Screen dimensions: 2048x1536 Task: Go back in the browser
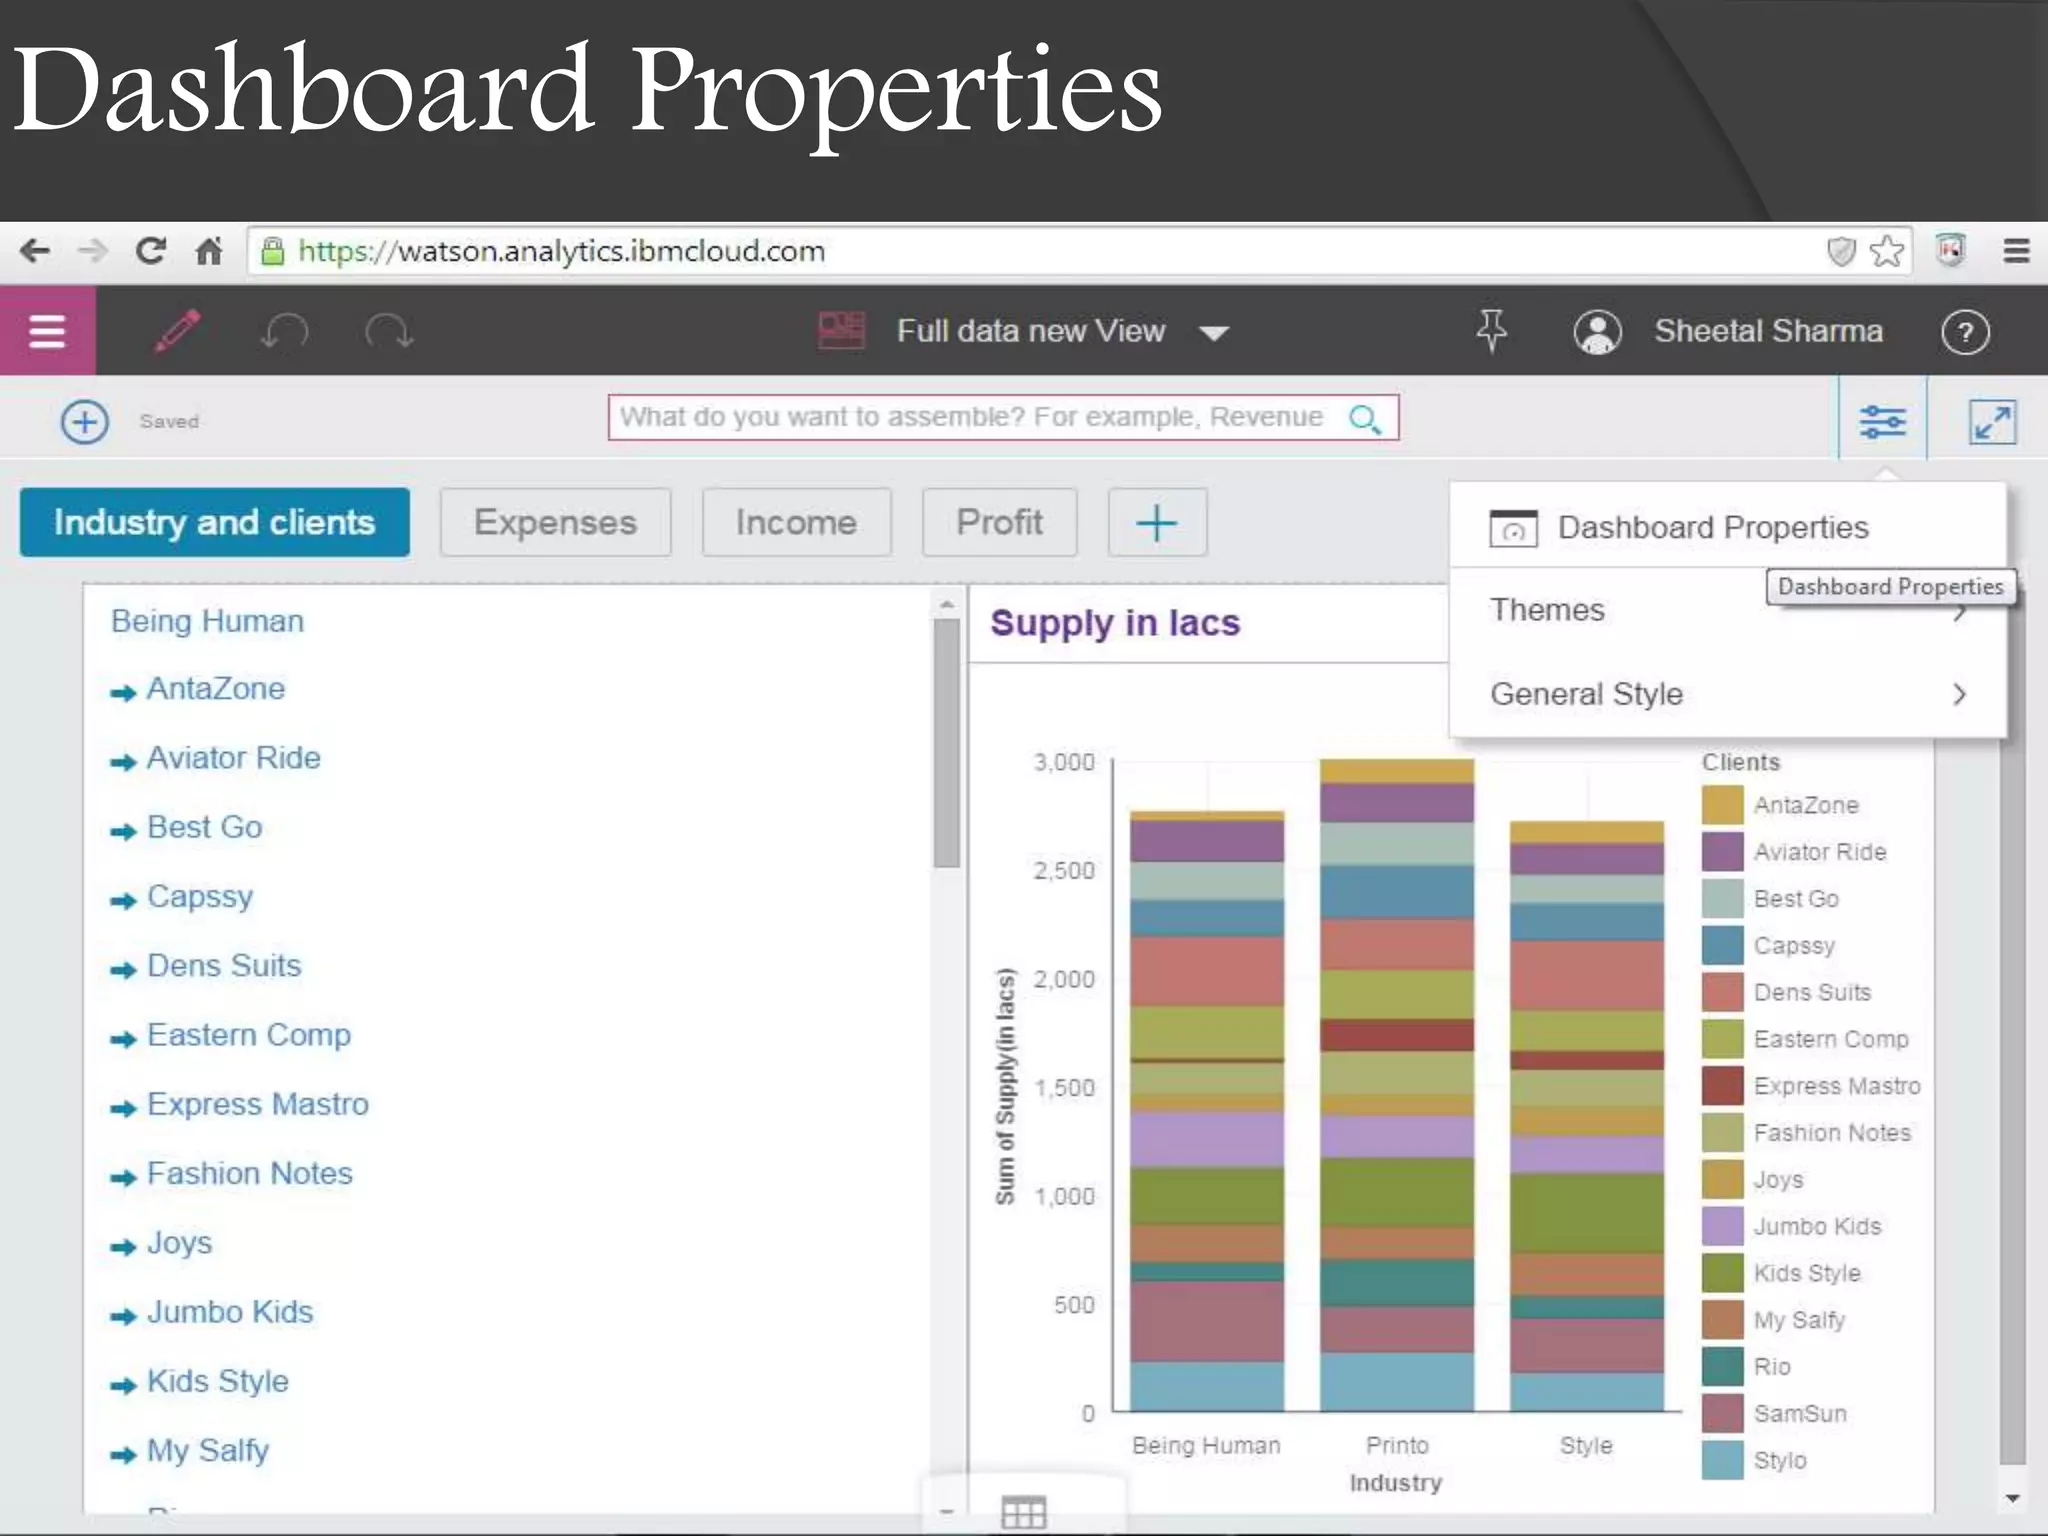[35, 250]
